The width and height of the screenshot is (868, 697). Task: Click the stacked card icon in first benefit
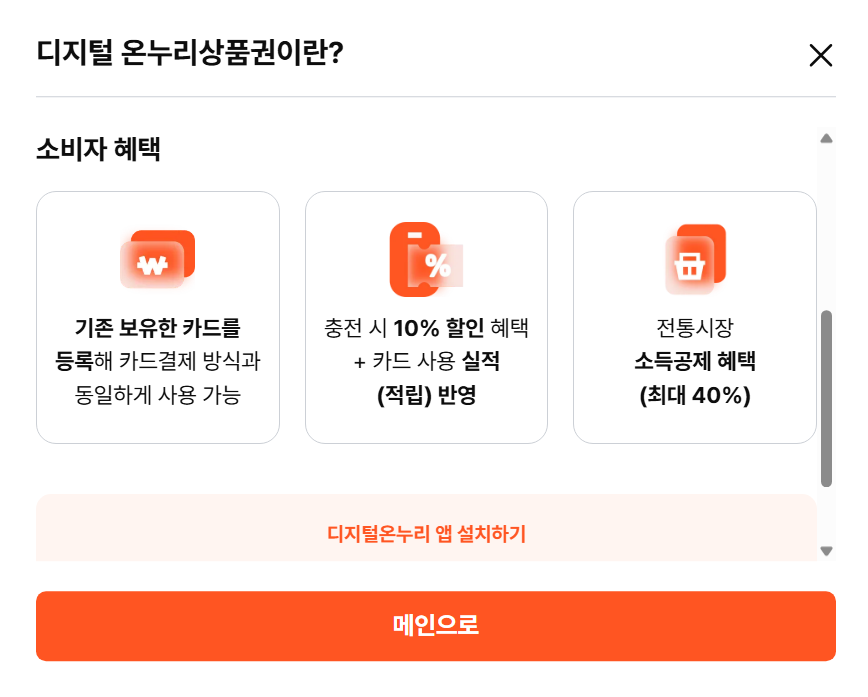[158, 257]
